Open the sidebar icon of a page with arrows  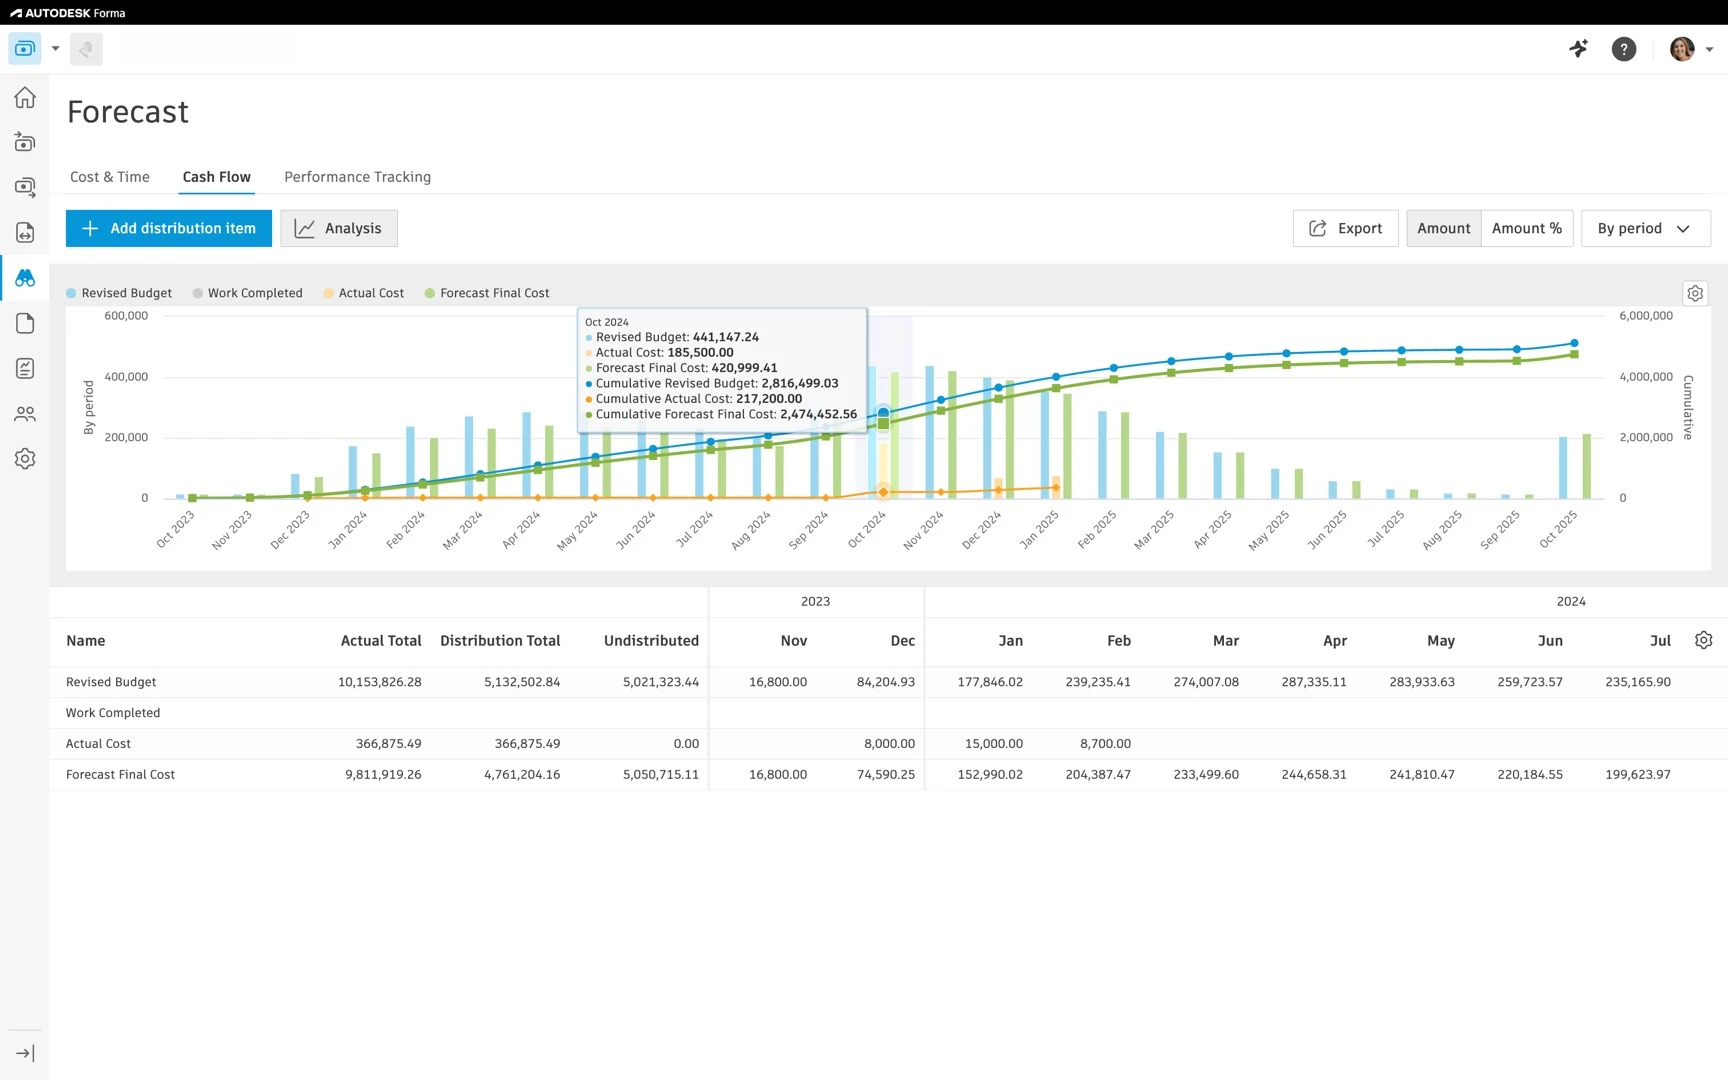[x=25, y=232]
